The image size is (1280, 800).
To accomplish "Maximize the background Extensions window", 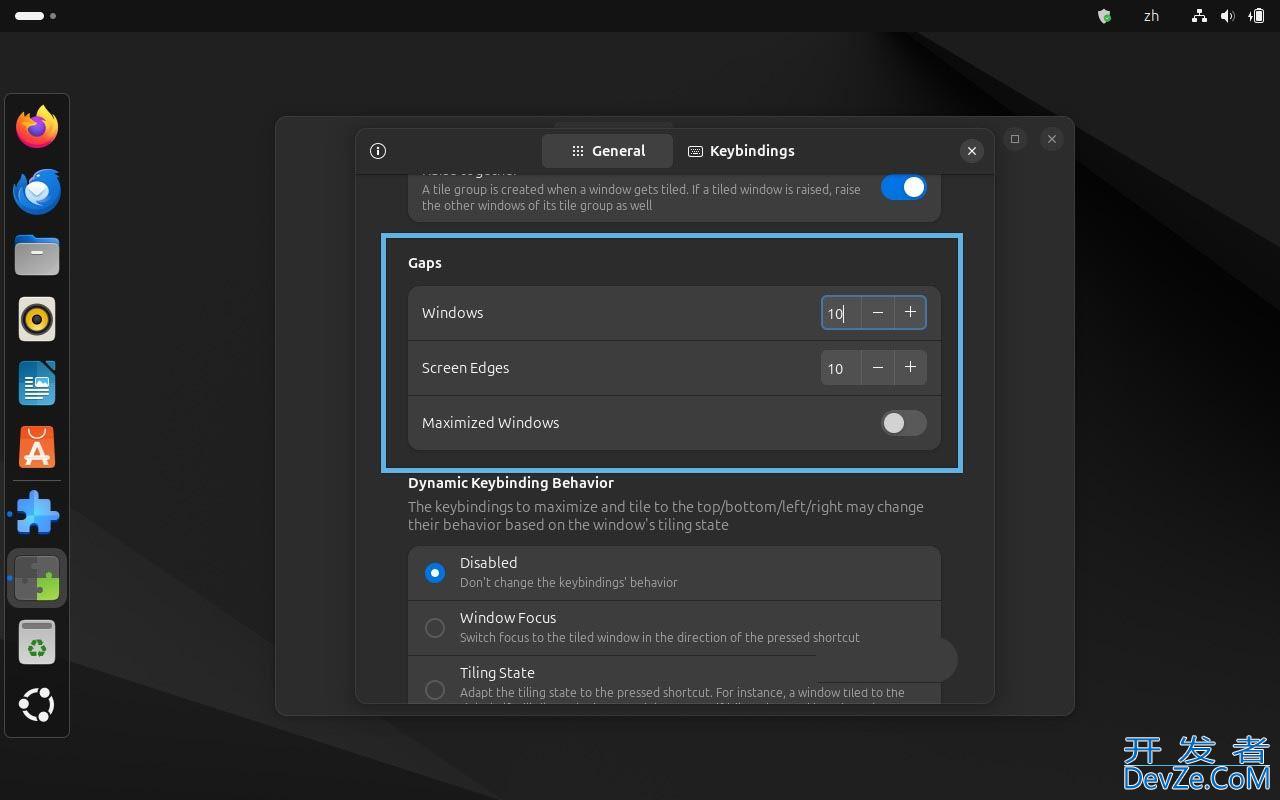I will click(1015, 139).
